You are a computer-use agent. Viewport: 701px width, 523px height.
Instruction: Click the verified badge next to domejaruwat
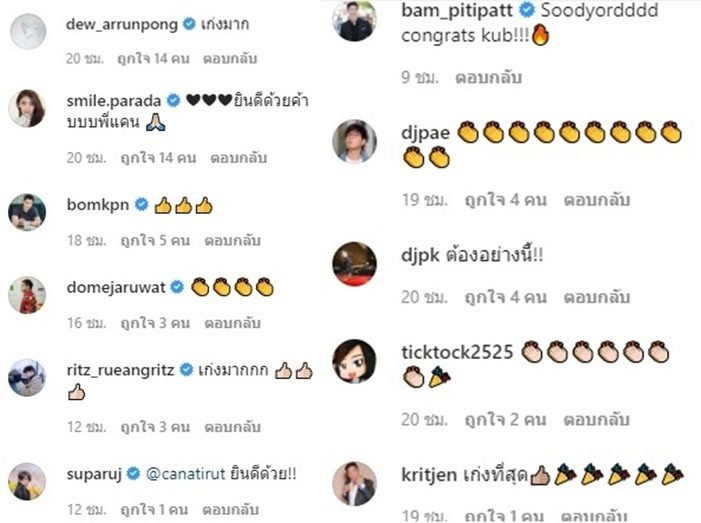click(x=177, y=287)
